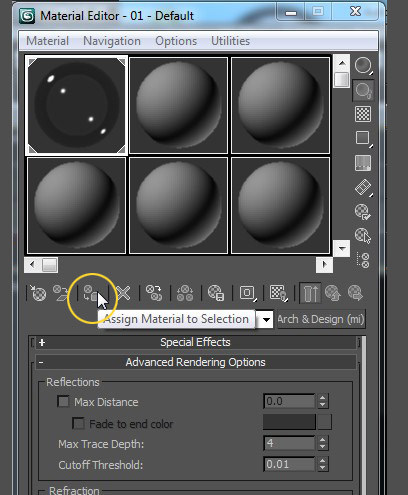Toggle Show End Result button
408x495 pixels.
(x=310, y=293)
